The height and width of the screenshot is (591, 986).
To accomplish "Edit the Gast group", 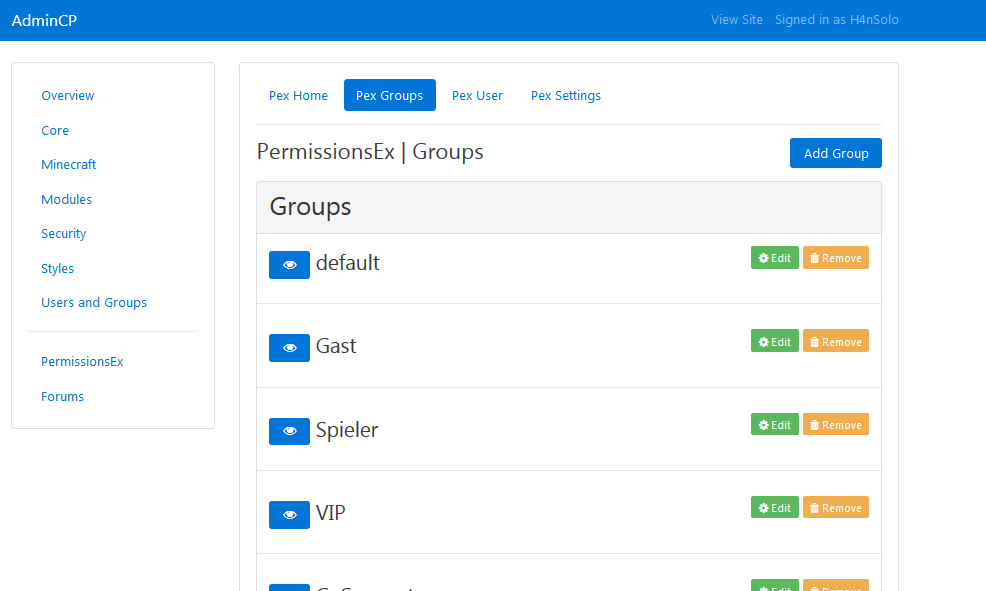I will [x=774, y=342].
